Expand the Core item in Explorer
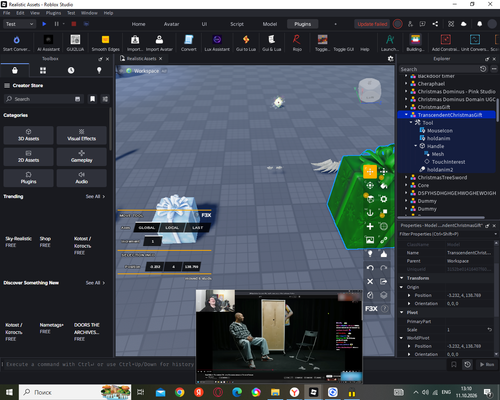Image resolution: width=500 pixels, height=400 pixels. tap(406, 185)
